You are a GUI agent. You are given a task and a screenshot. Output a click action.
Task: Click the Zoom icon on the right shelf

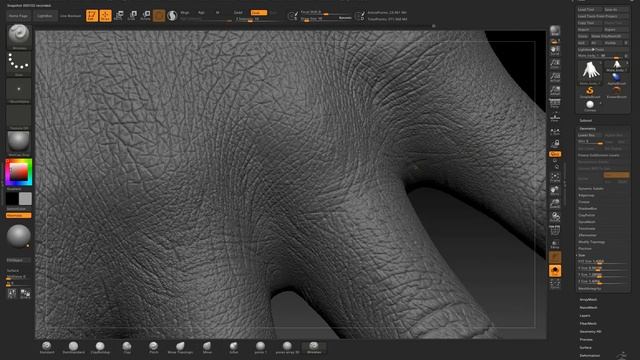click(x=555, y=64)
